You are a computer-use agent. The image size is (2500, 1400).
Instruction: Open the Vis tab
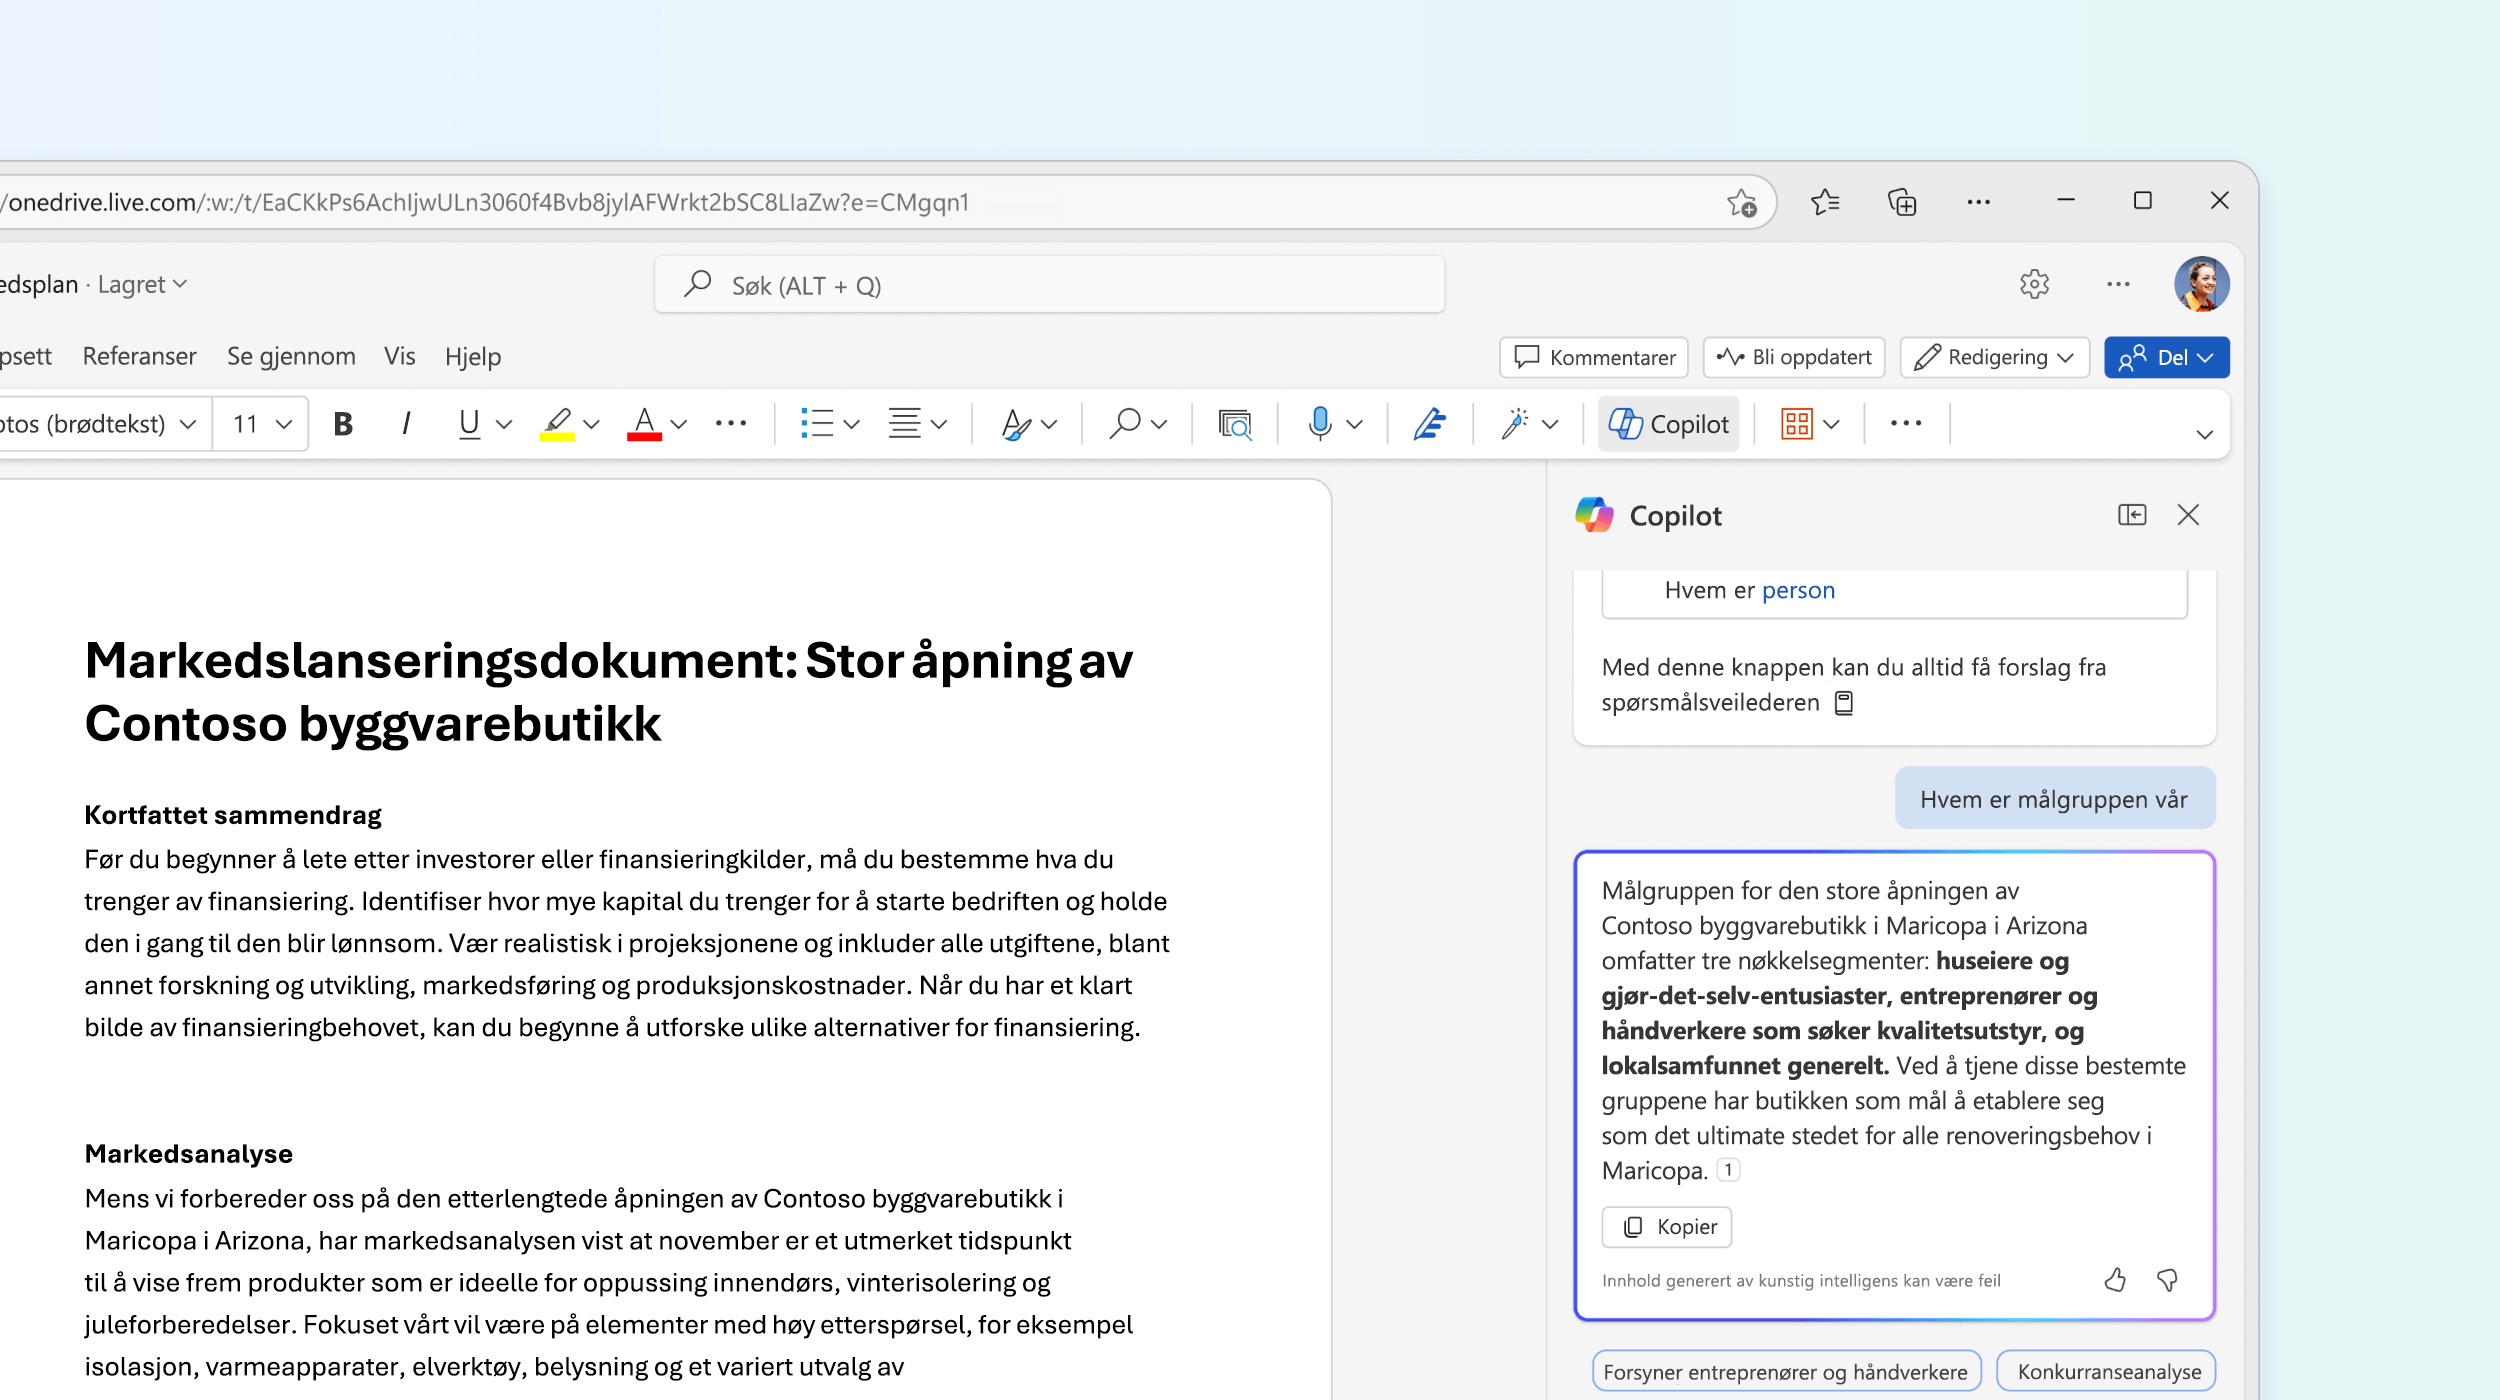point(400,357)
